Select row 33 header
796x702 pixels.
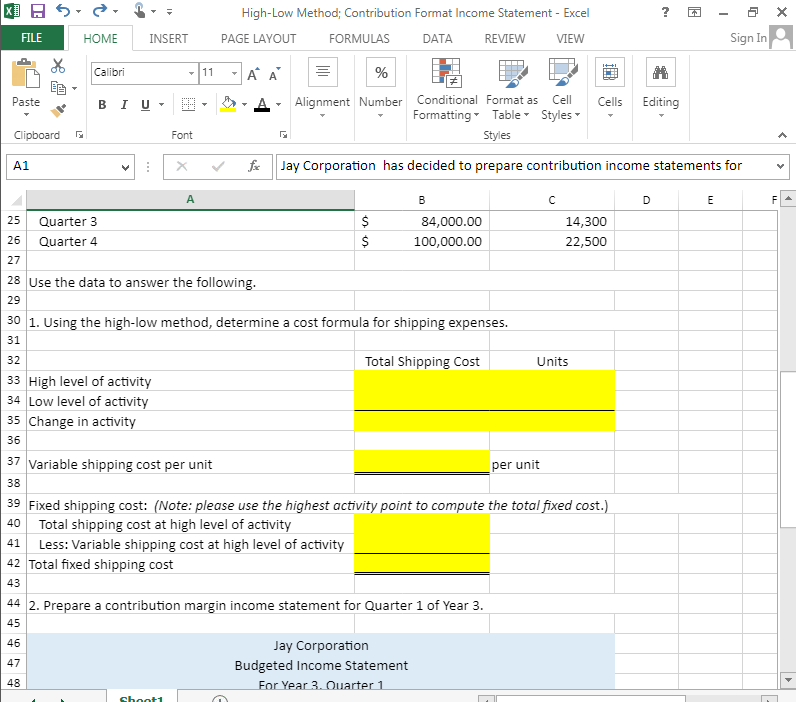[x=14, y=380]
